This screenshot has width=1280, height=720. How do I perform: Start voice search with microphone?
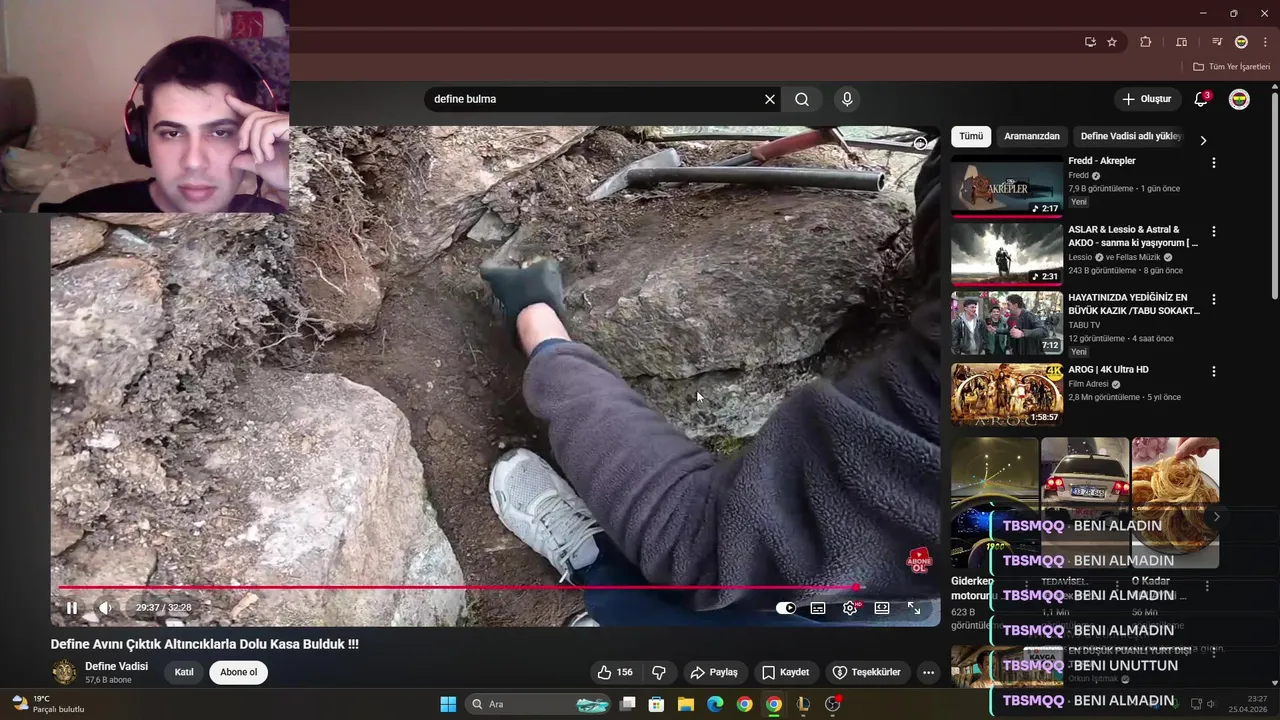[x=847, y=99]
